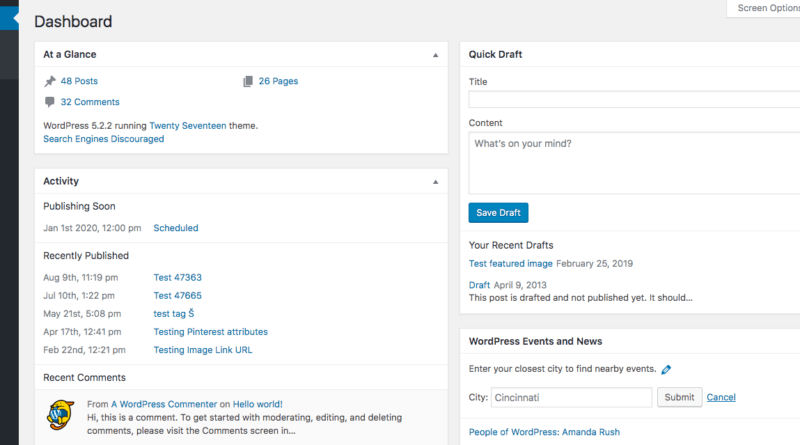Image resolution: width=800 pixels, height=445 pixels.
Task: Open the Scheduled post link
Action: click(175, 228)
